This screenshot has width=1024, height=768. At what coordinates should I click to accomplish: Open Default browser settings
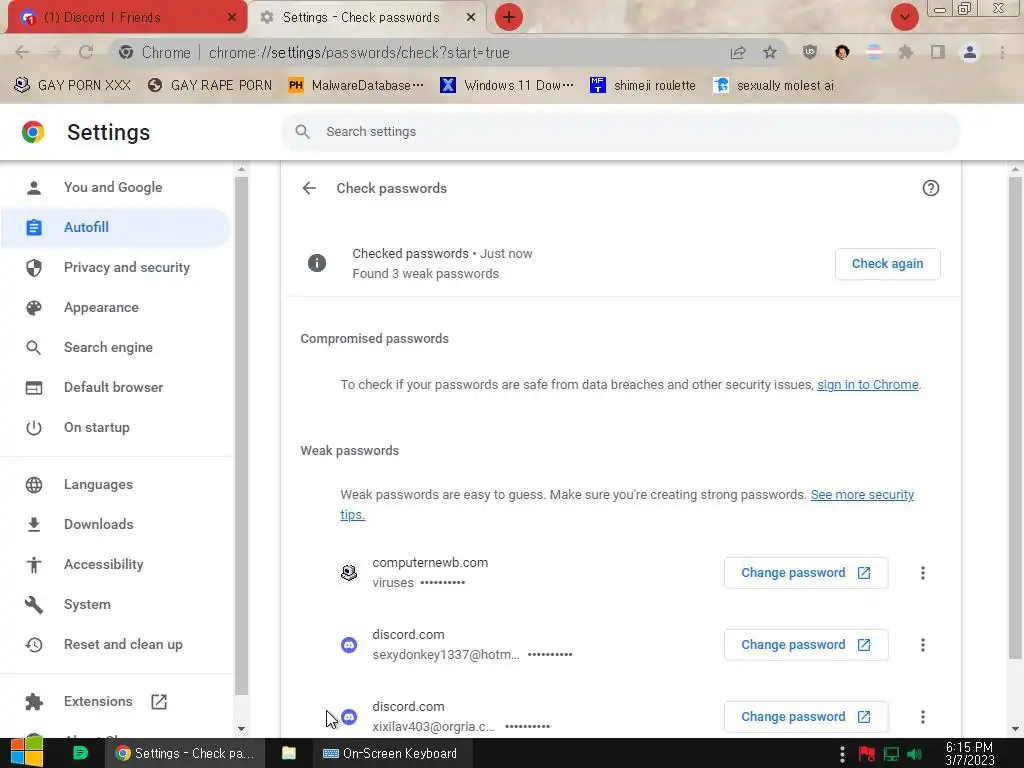[114, 387]
